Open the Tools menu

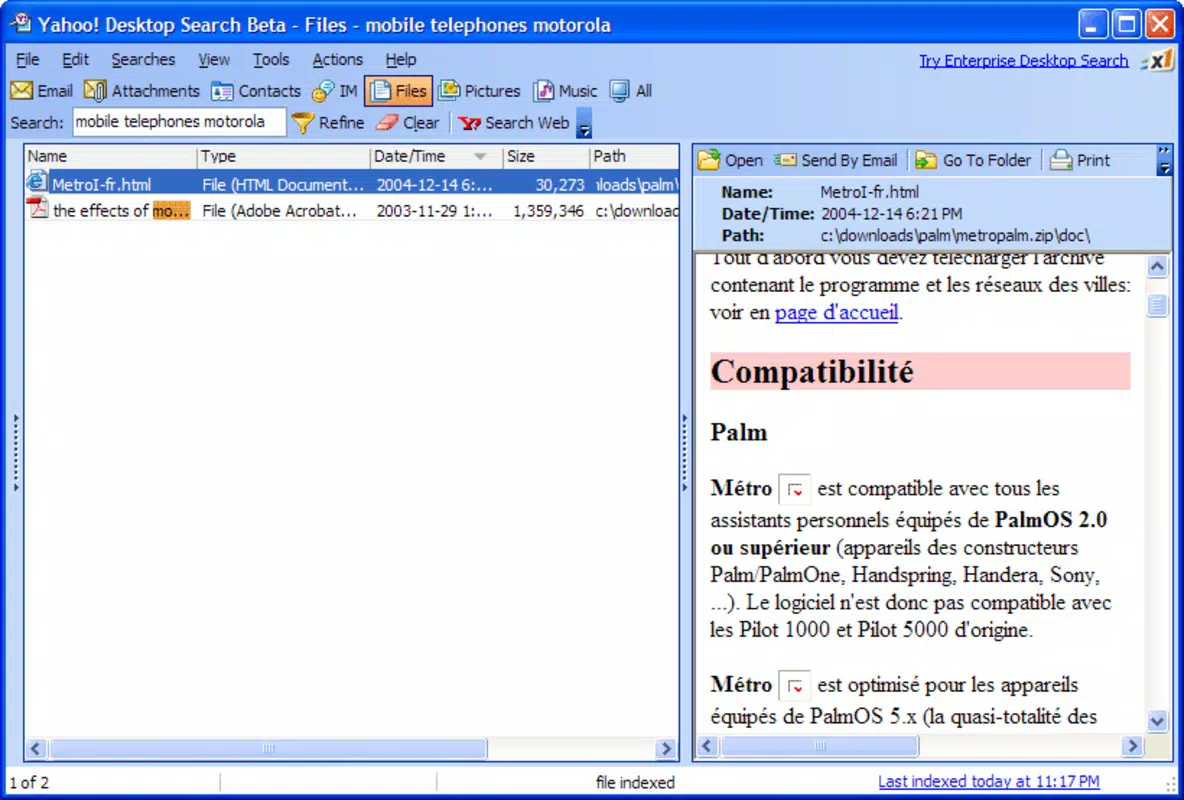click(271, 60)
